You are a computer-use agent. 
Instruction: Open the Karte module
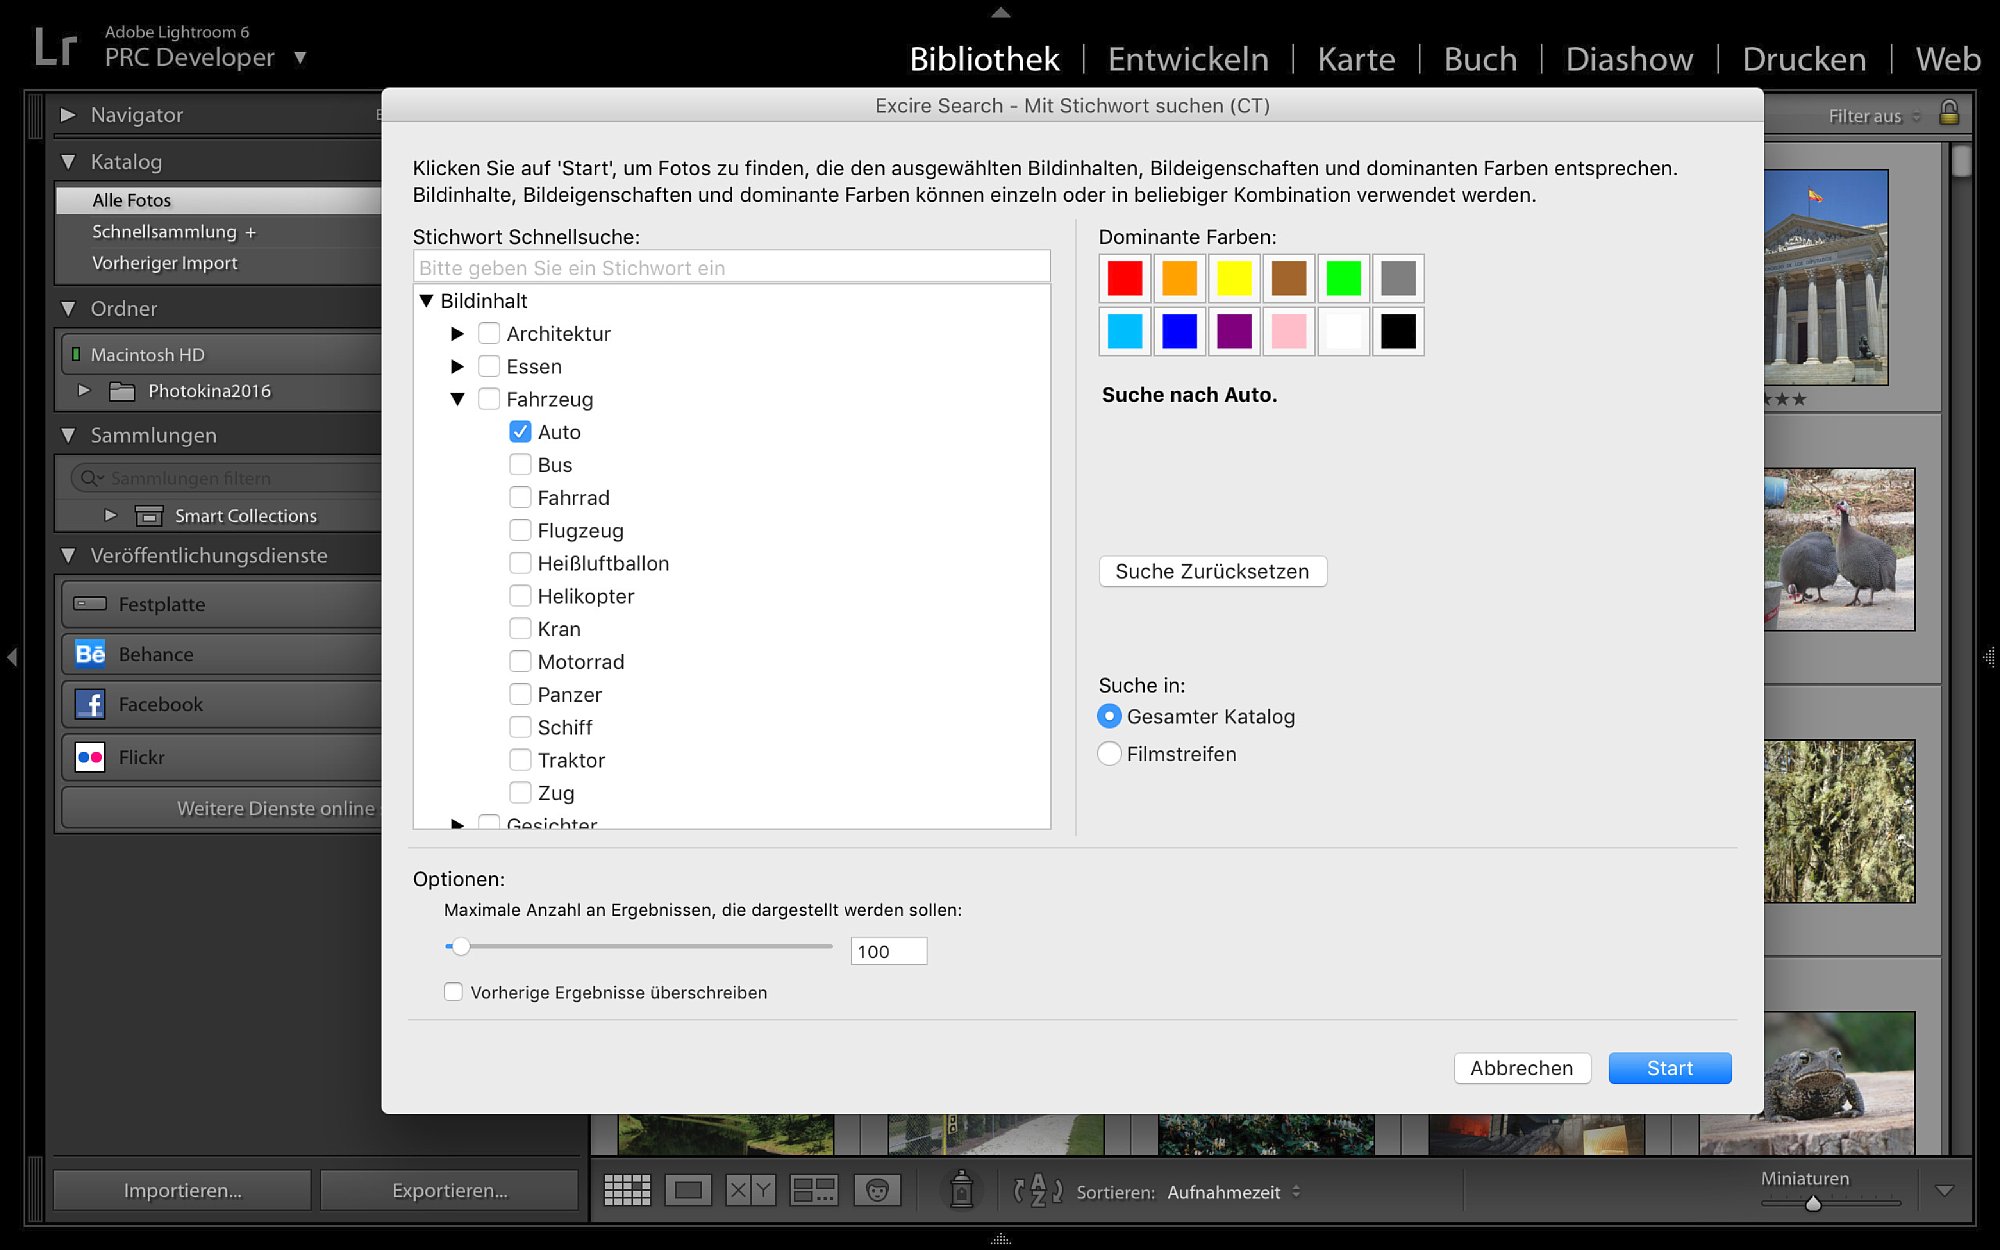point(1356,59)
